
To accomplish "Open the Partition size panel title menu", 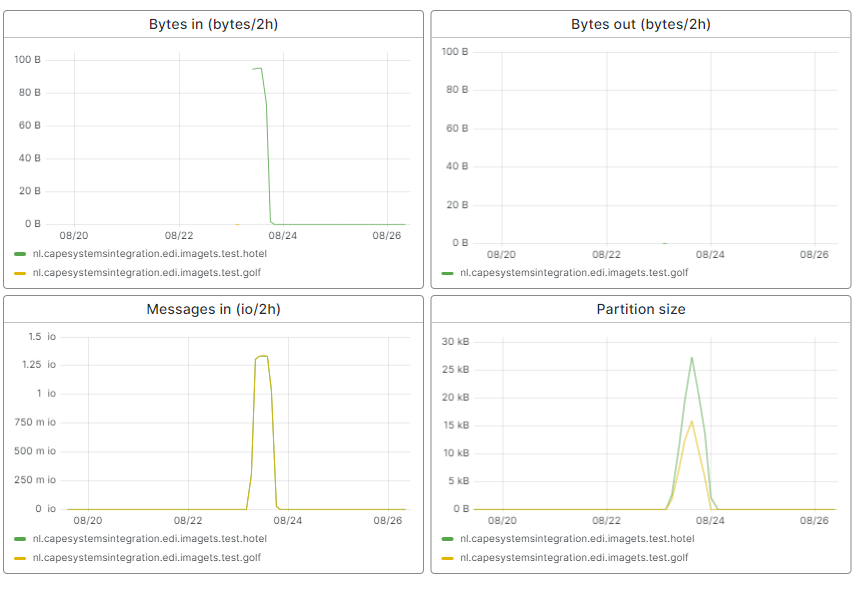I will click(641, 309).
